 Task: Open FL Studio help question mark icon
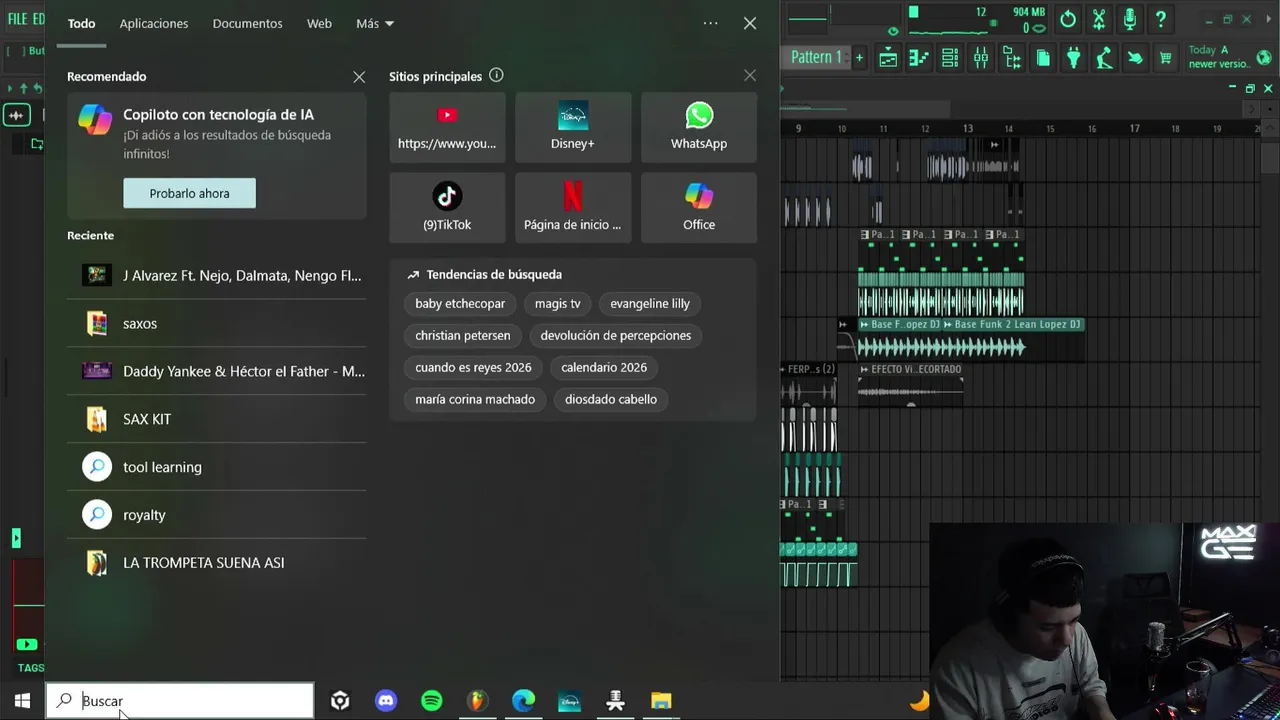click(1161, 19)
